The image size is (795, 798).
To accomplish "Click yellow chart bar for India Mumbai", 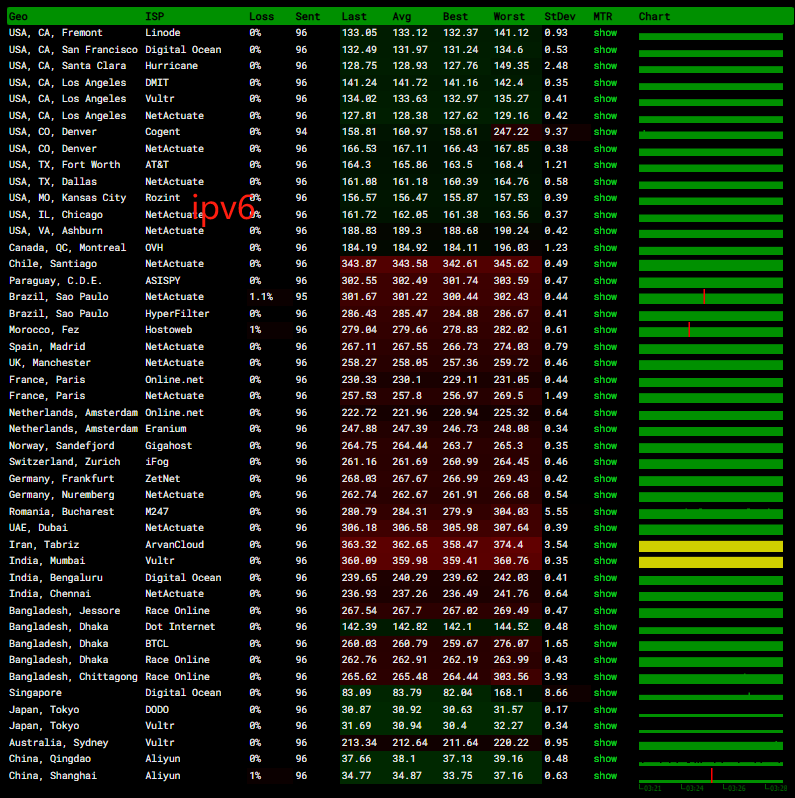I will coord(711,562).
